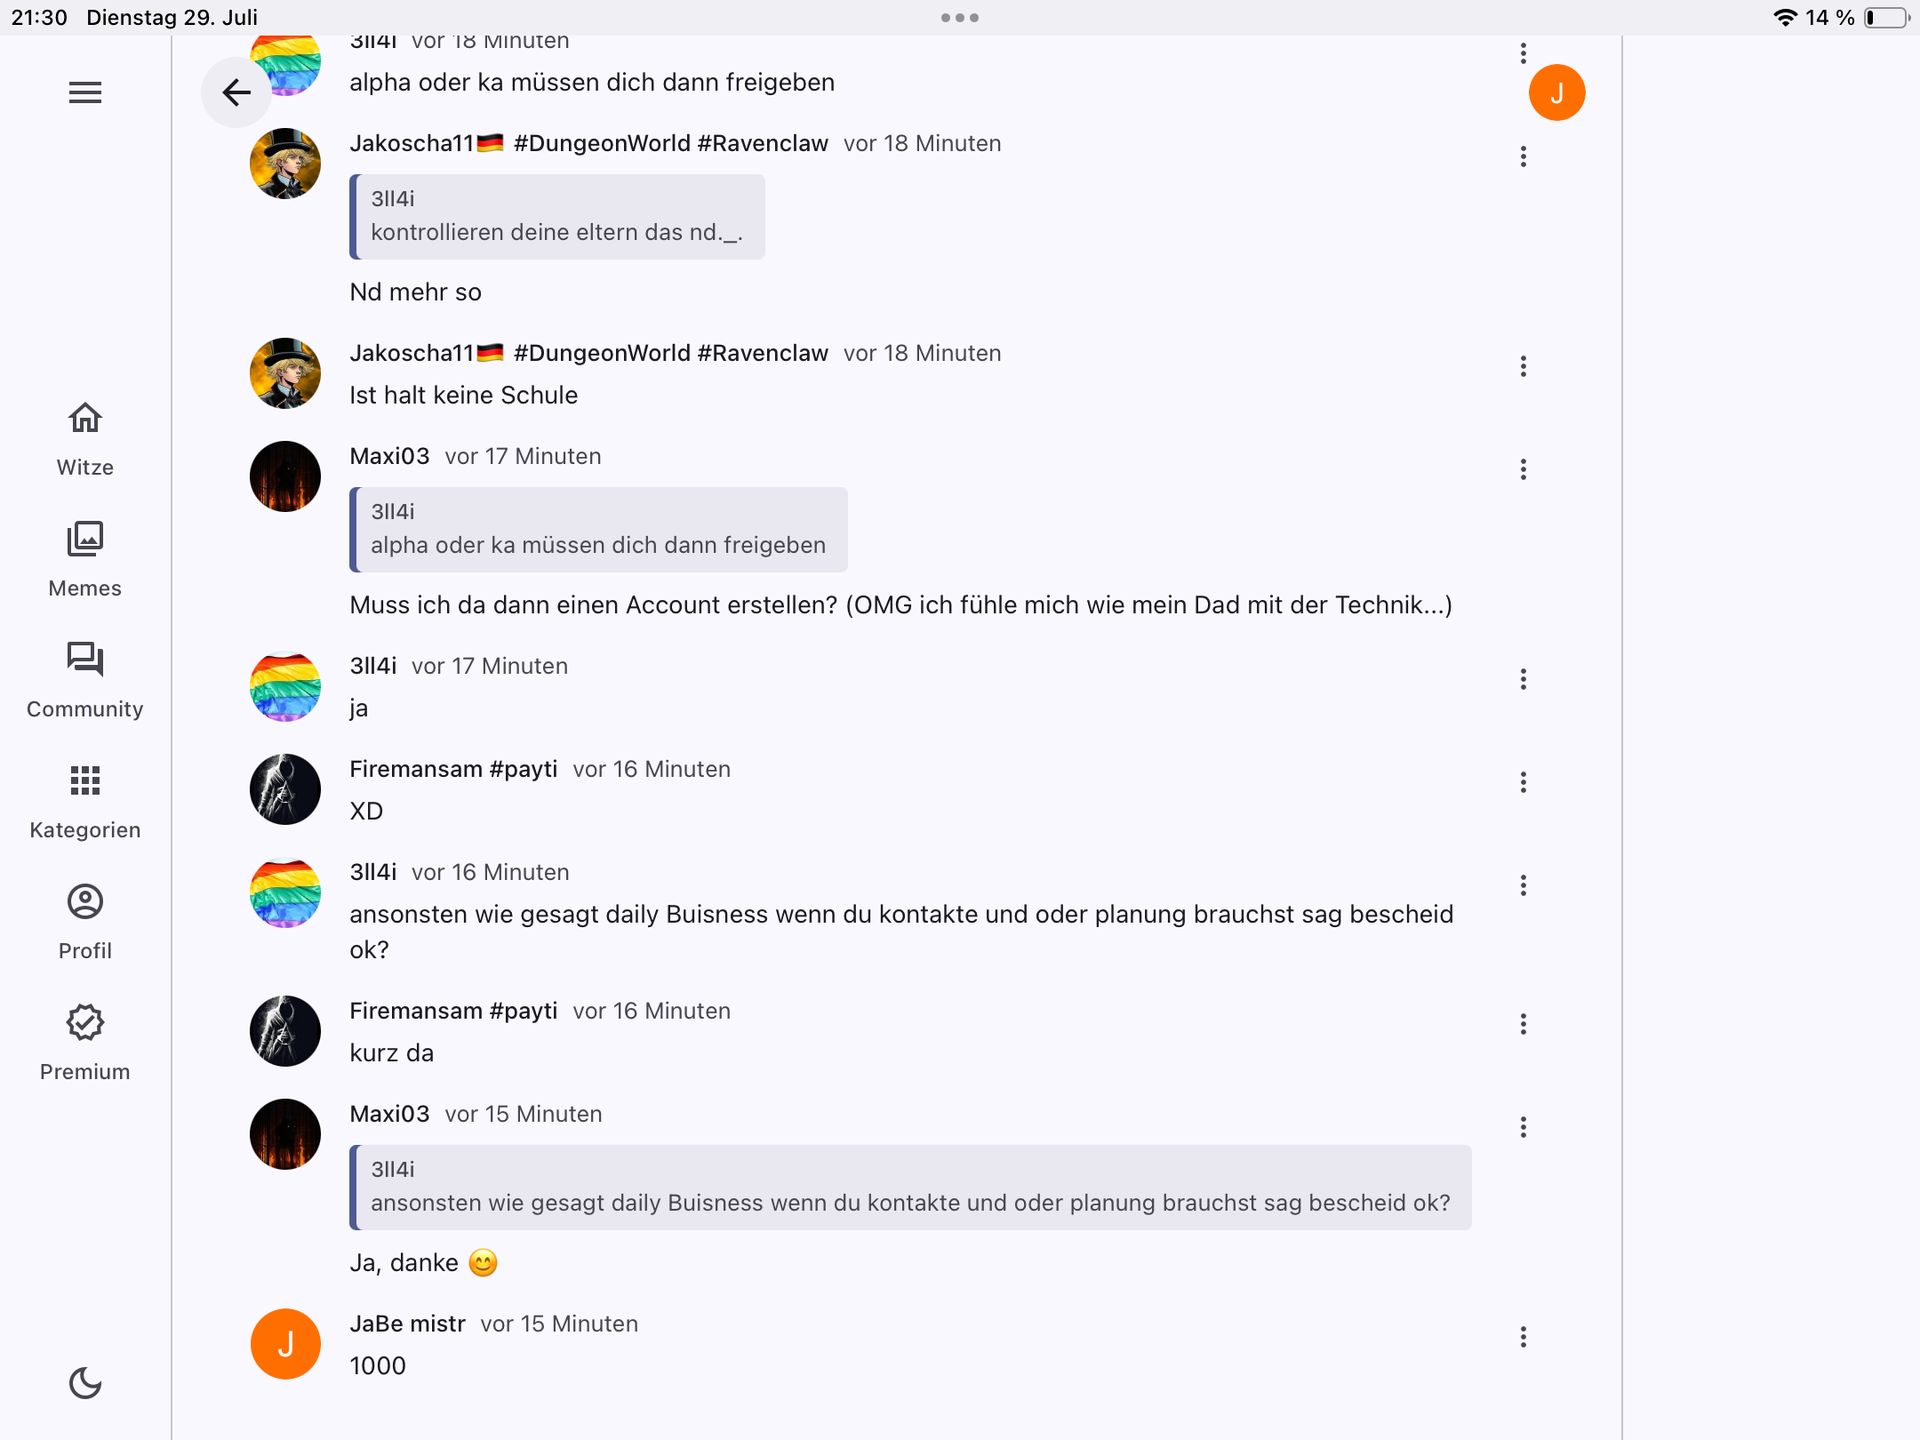Open options for JaBe mistr's 1000 message
The width and height of the screenshot is (1920, 1440).
(1523, 1337)
